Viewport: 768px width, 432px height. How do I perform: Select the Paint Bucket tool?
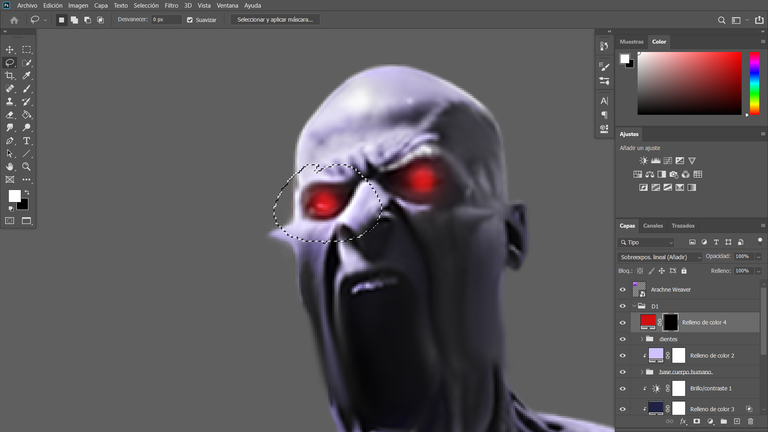click(26, 115)
